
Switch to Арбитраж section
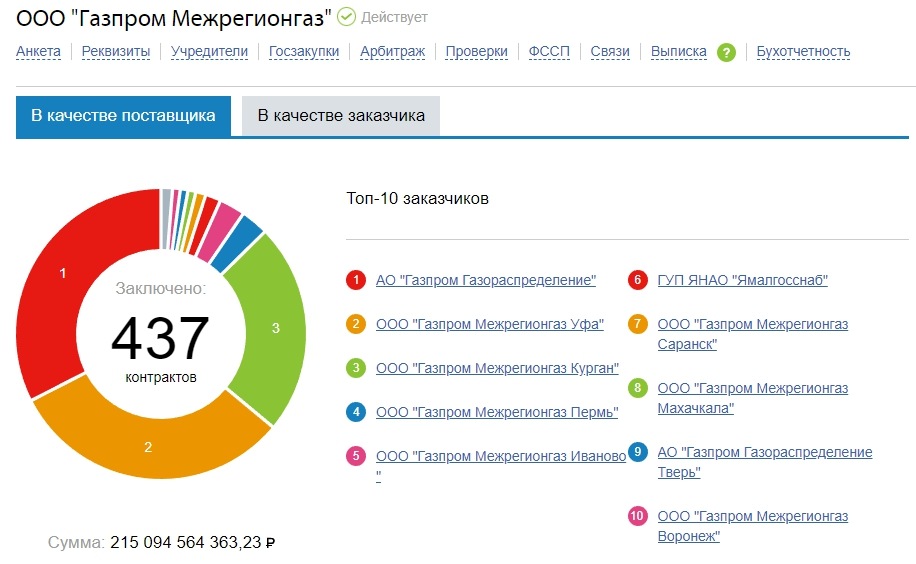click(x=393, y=51)
